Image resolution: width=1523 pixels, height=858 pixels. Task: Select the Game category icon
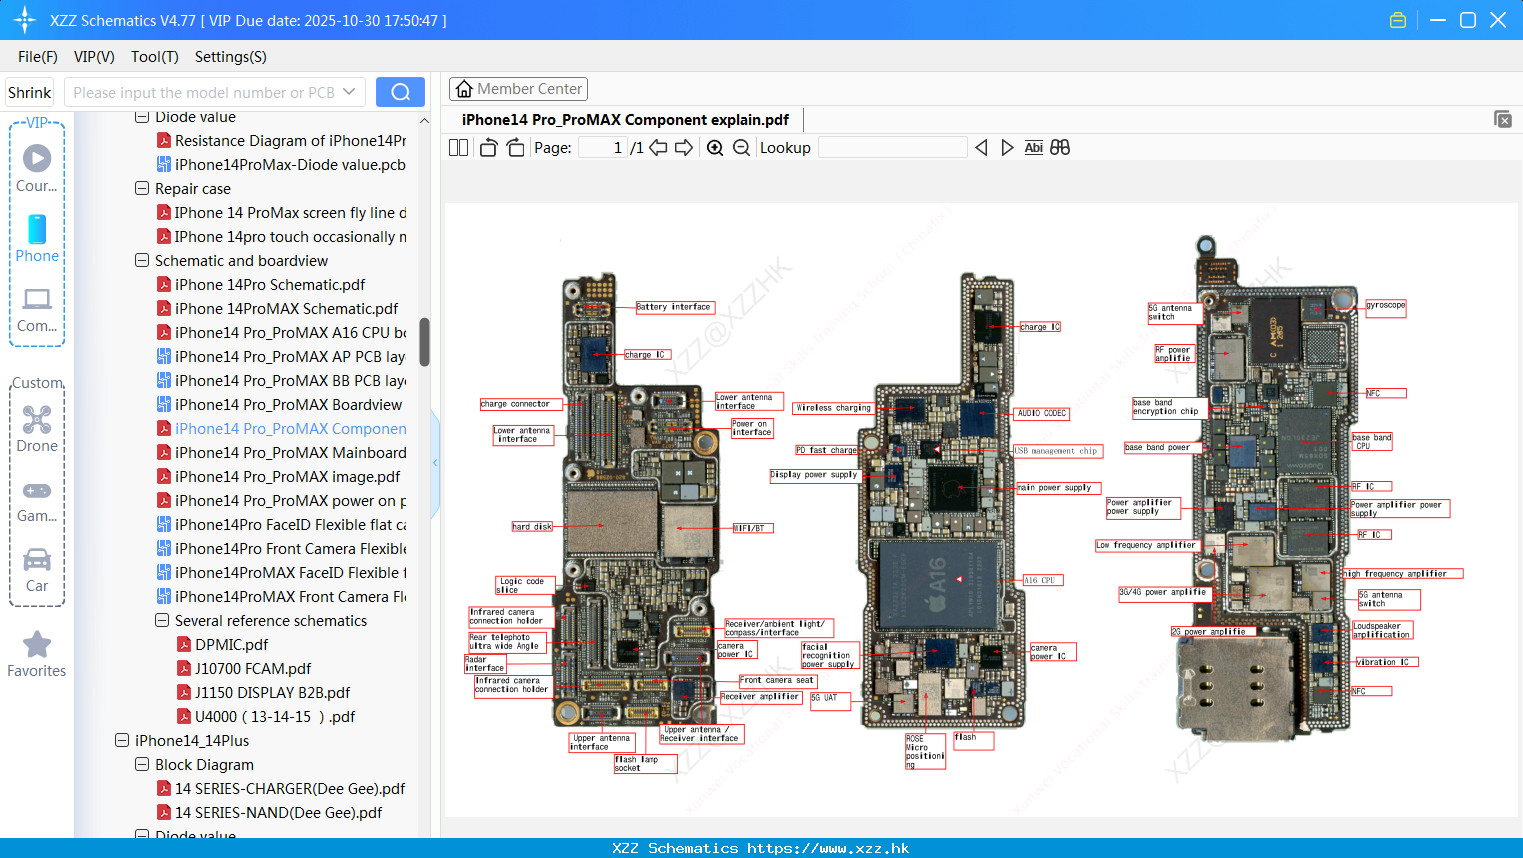[x=37, y=500]
